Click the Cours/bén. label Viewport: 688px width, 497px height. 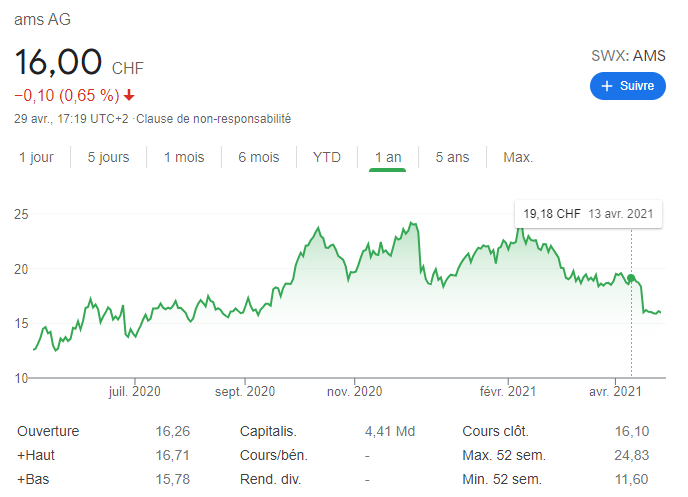tap(274, 455)
